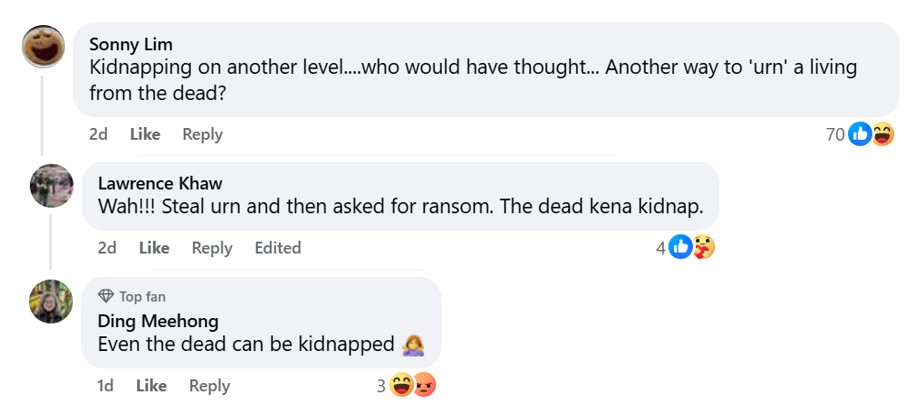Like Ding Meehong's comment
Screen dimensions: 916x417
(151, 386)
